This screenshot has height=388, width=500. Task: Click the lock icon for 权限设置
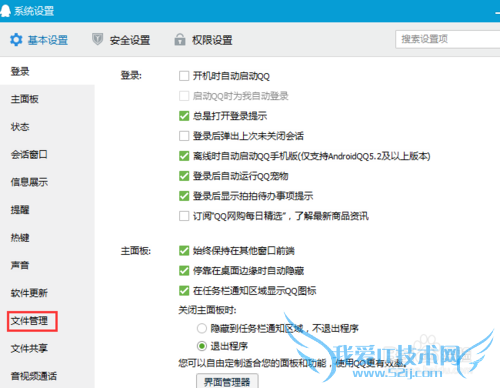click(180, 39)
